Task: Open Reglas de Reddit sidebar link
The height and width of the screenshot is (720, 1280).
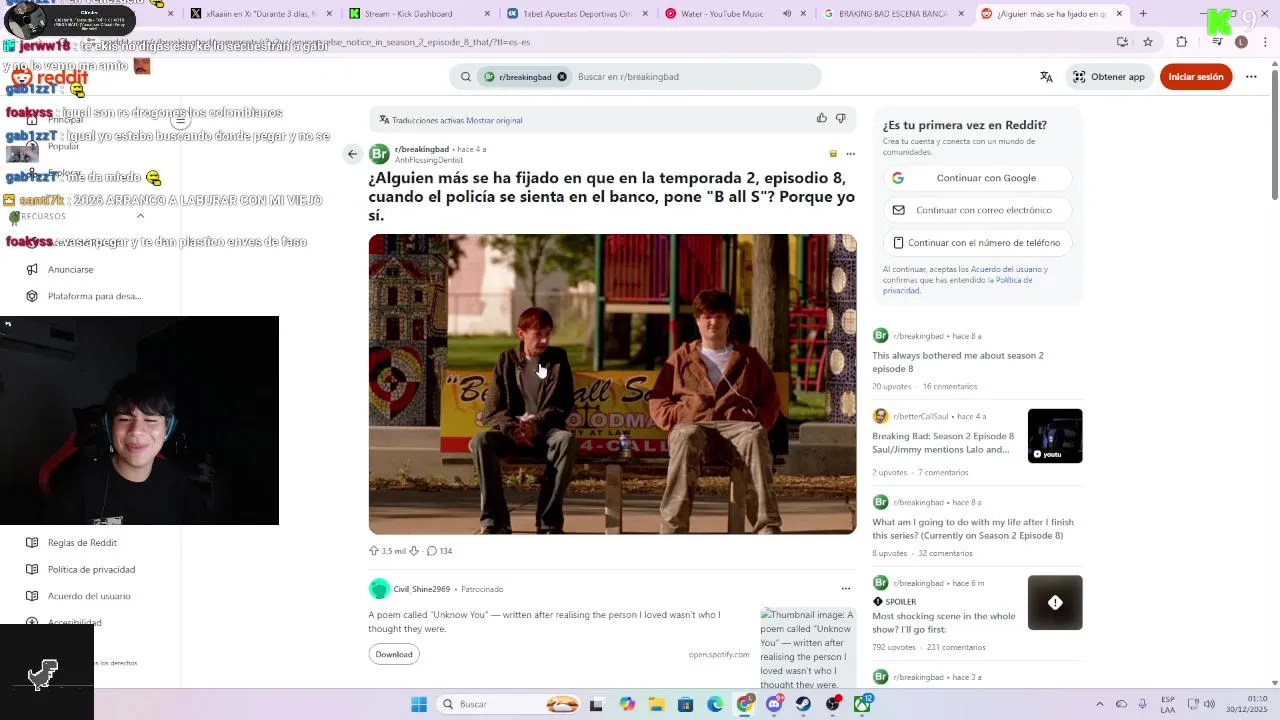Action: point(82,543)
